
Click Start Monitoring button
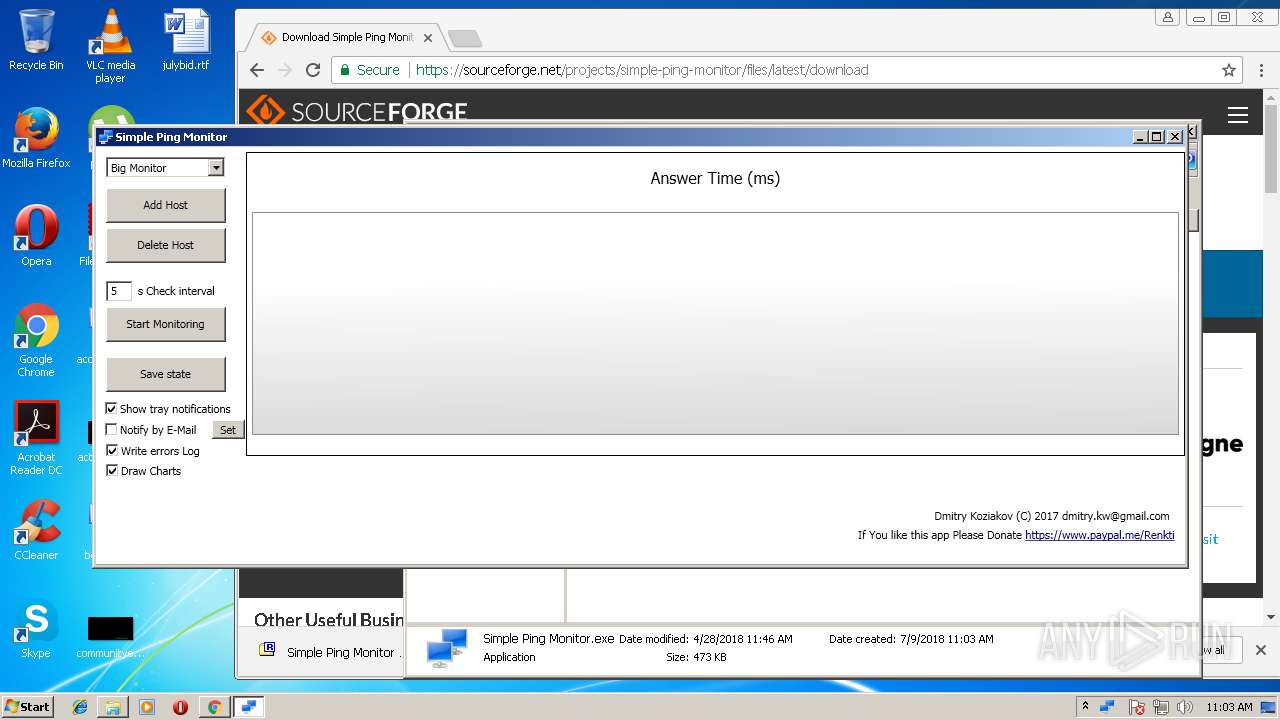pyautogui.click(x=166, y=324)
